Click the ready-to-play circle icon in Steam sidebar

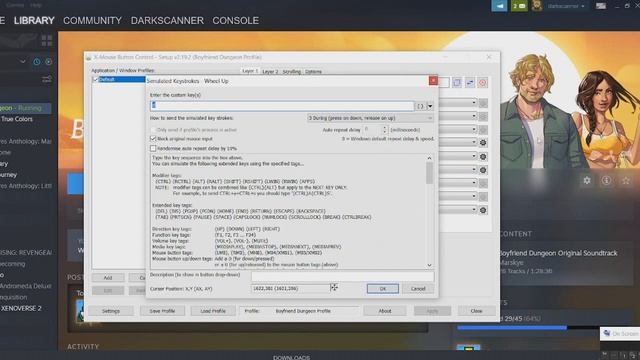tap(49, 62)
